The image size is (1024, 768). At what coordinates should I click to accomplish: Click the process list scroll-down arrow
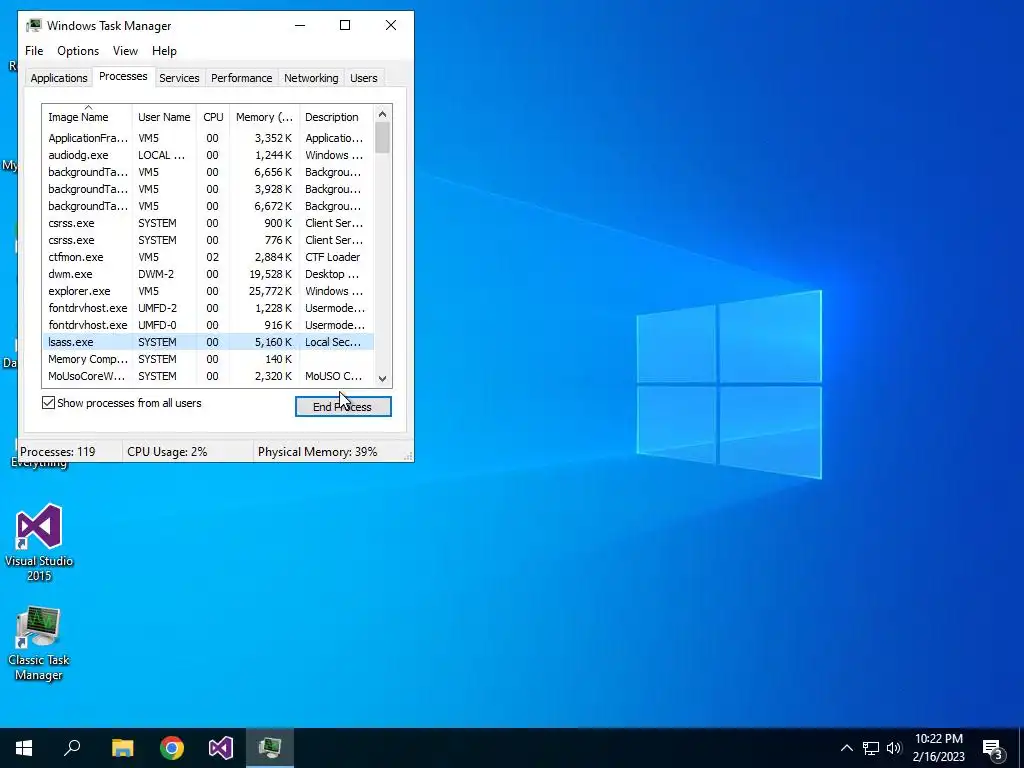(x=383, y=379)
